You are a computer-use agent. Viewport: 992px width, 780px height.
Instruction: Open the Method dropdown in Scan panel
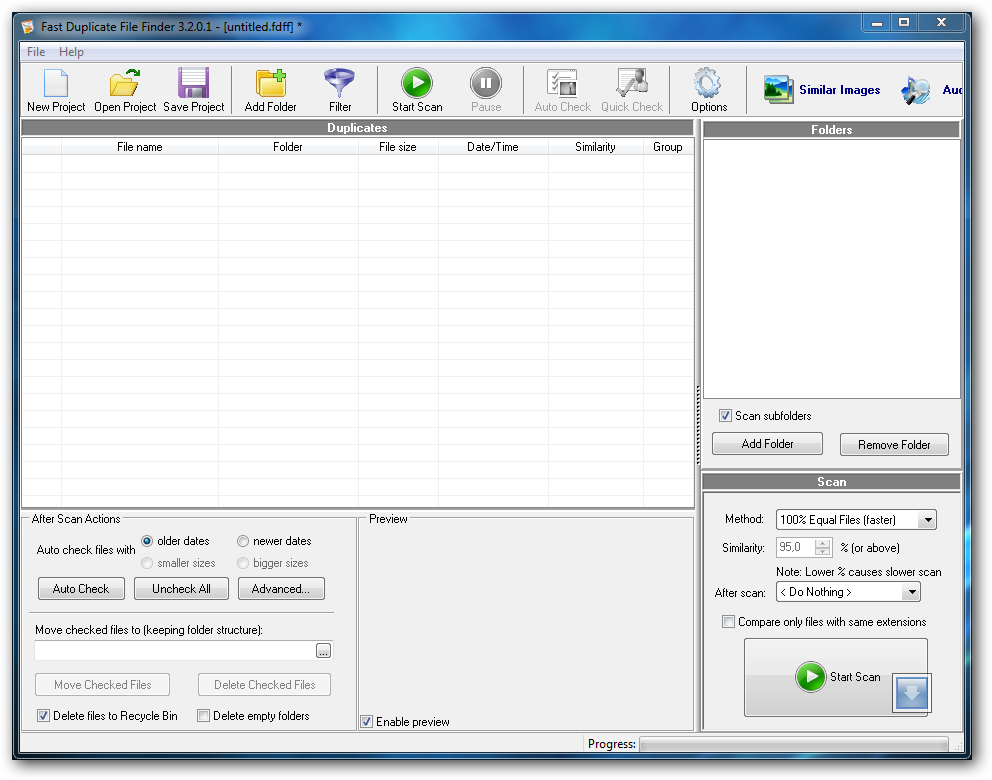(x=928, y=519)
